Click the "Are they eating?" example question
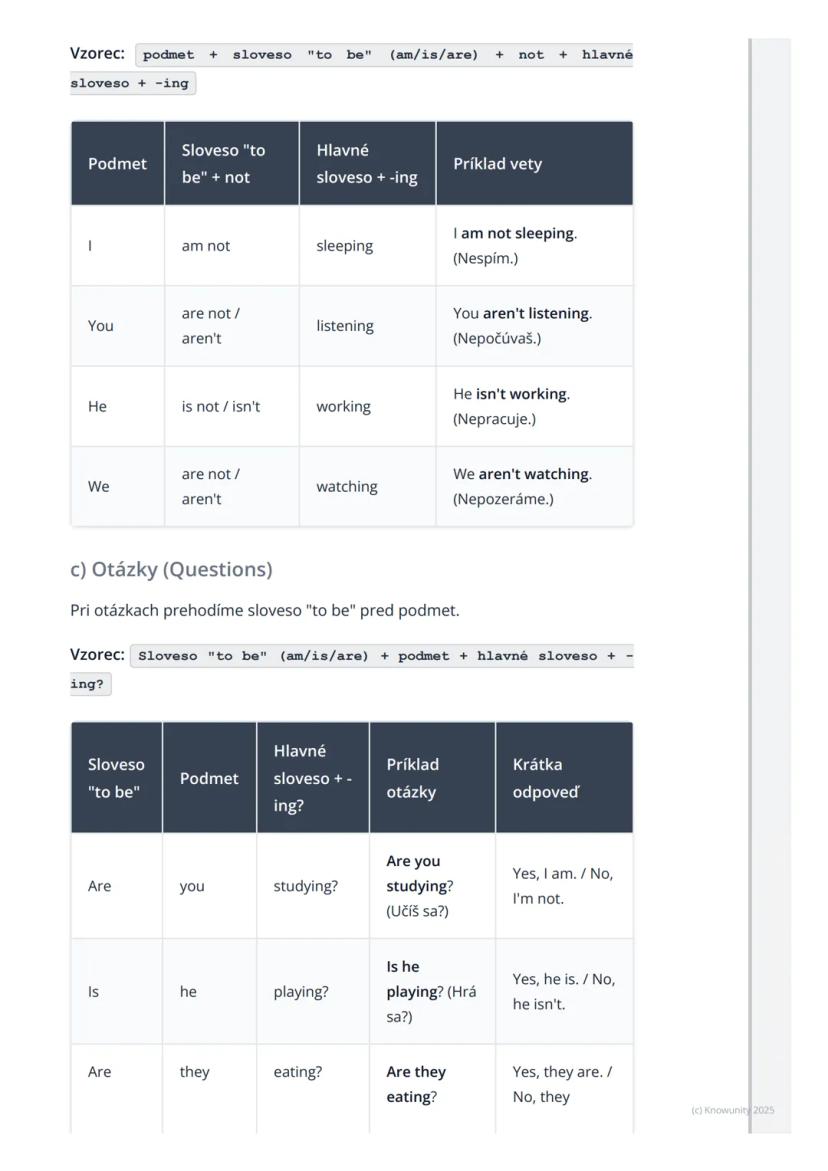This screenshot has width=828, height=1171. point(416,1084)
